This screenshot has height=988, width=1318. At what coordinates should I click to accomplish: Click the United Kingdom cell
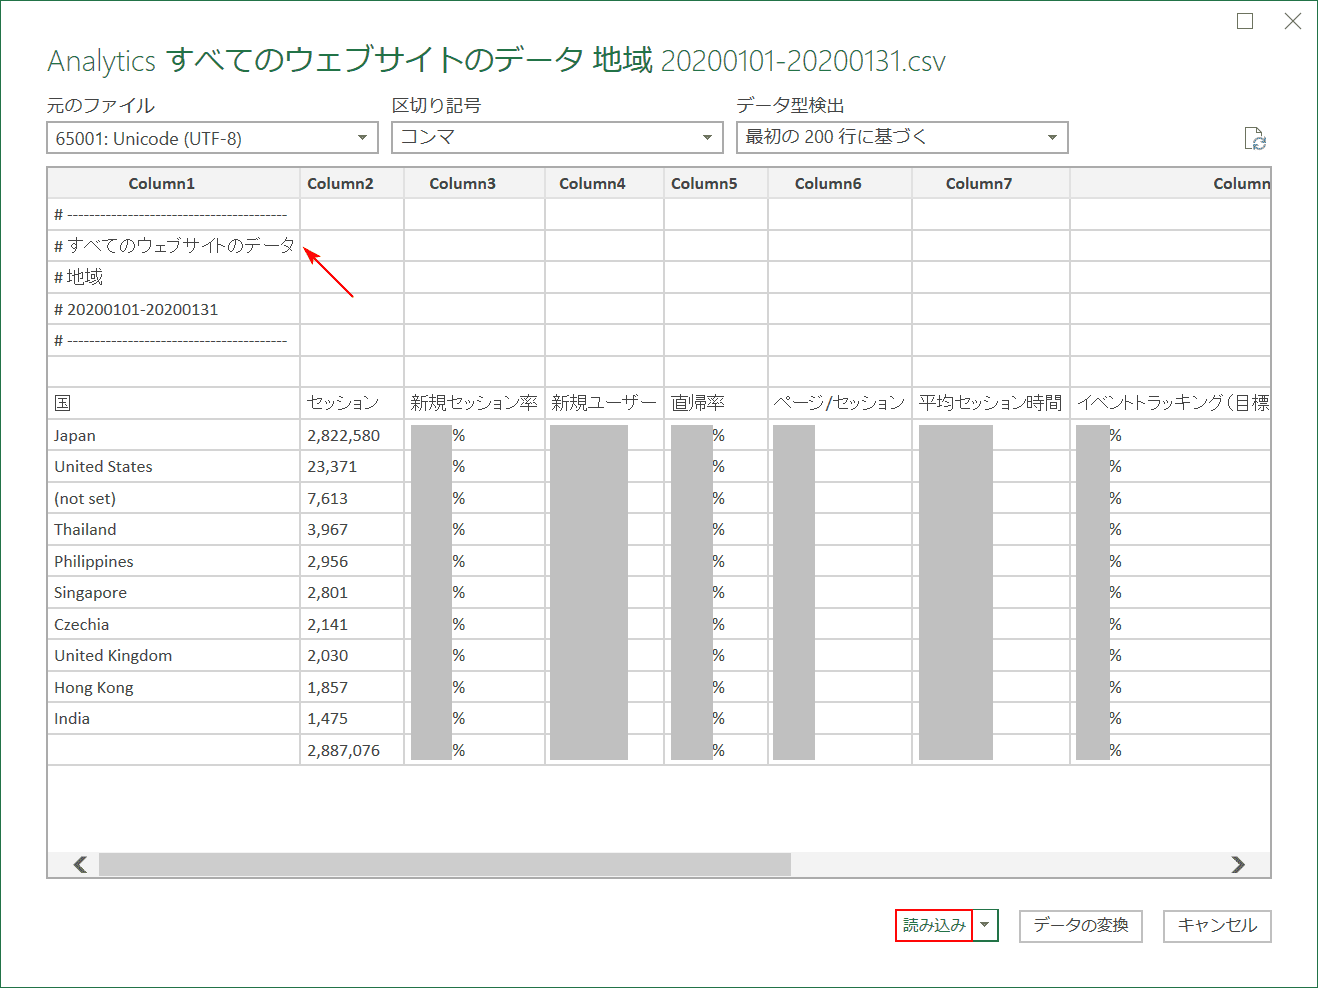tap(174, 655)
